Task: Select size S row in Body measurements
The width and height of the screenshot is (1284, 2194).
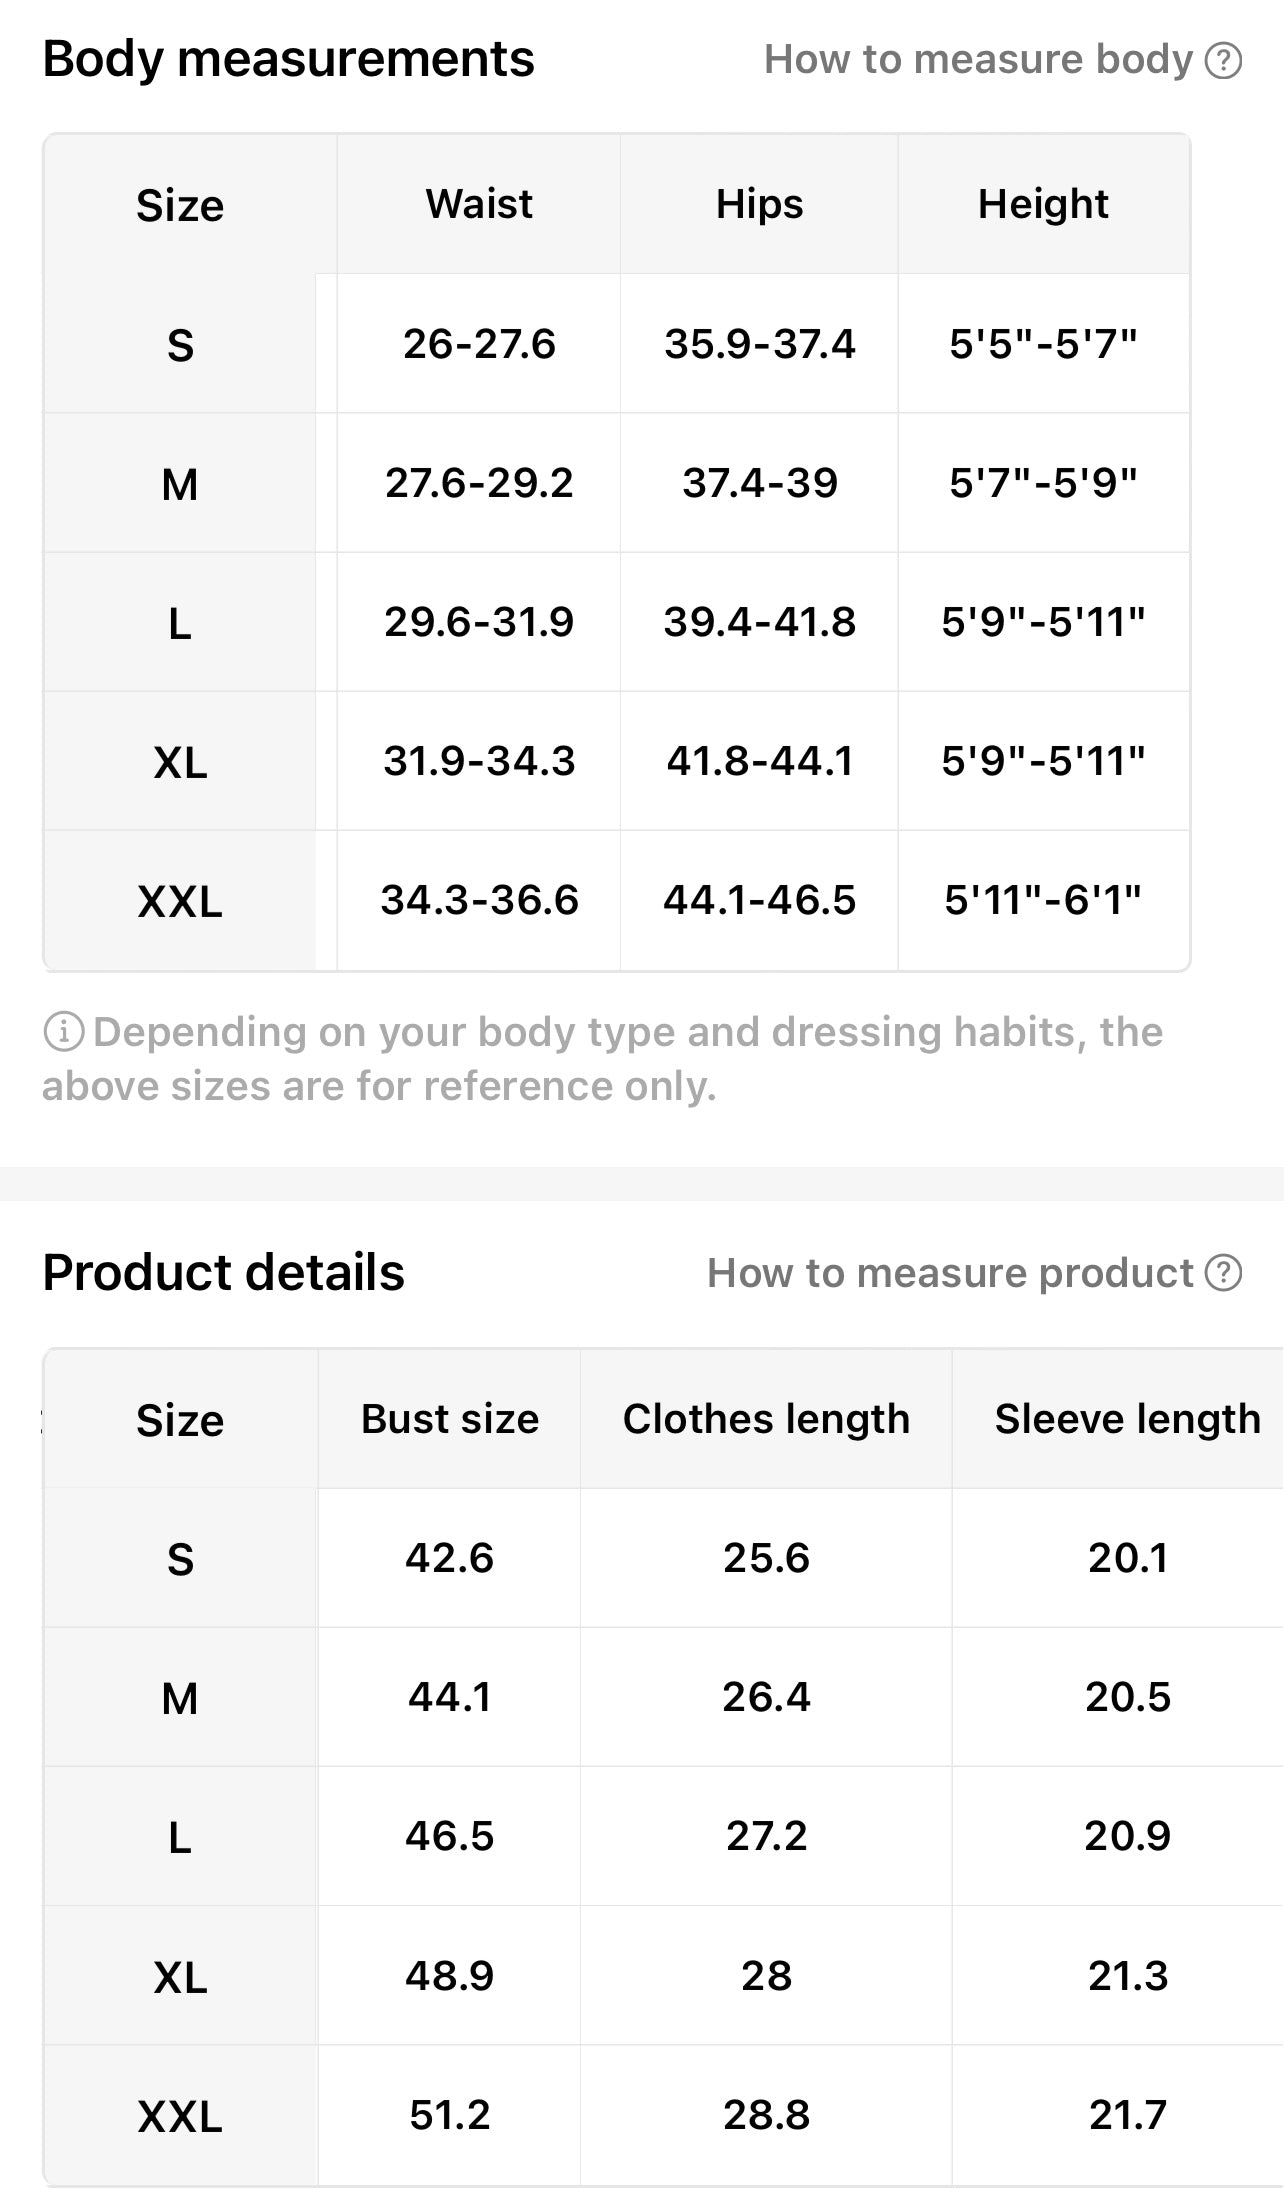Action: pyautogui.click(x=617, y=344)
